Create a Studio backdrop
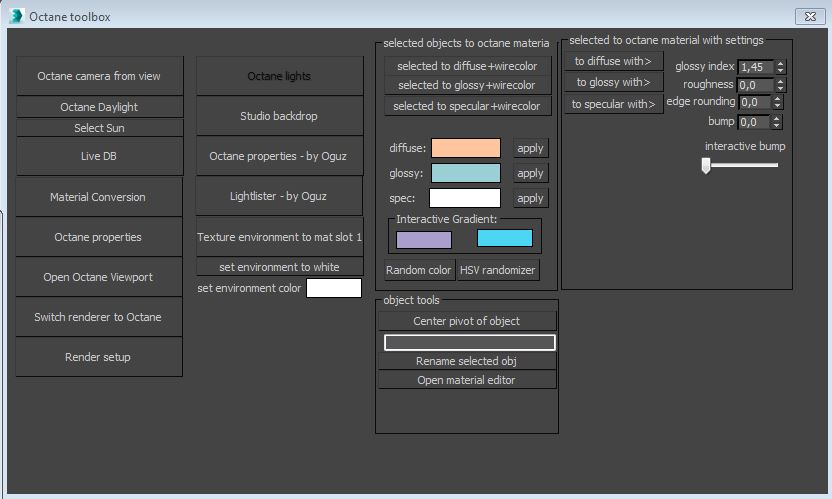This screenshot has height=499, width=832. 280,116
